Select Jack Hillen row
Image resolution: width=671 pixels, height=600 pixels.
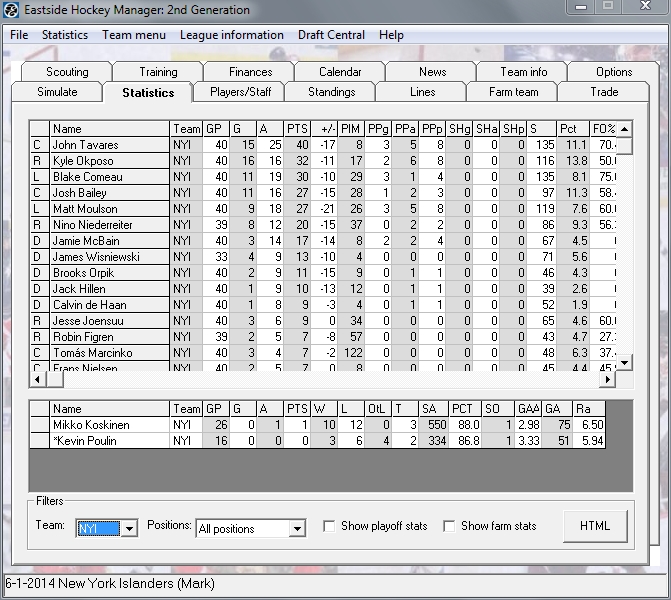[x=323, y=289]
